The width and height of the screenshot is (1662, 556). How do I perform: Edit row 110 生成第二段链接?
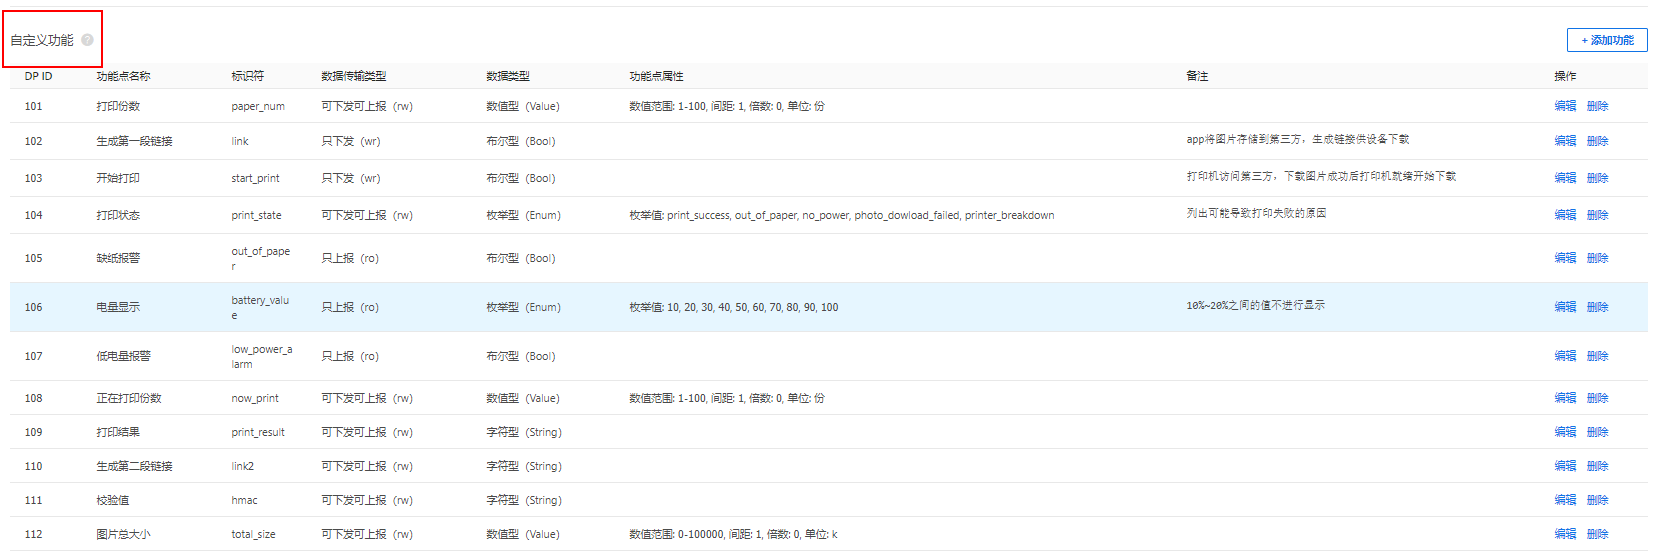[1565, 466]
